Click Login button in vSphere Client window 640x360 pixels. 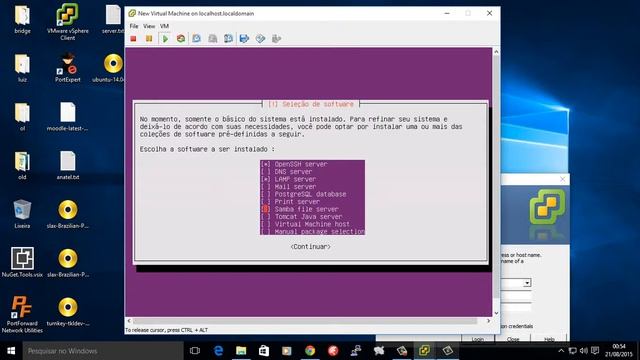point(478,339)
